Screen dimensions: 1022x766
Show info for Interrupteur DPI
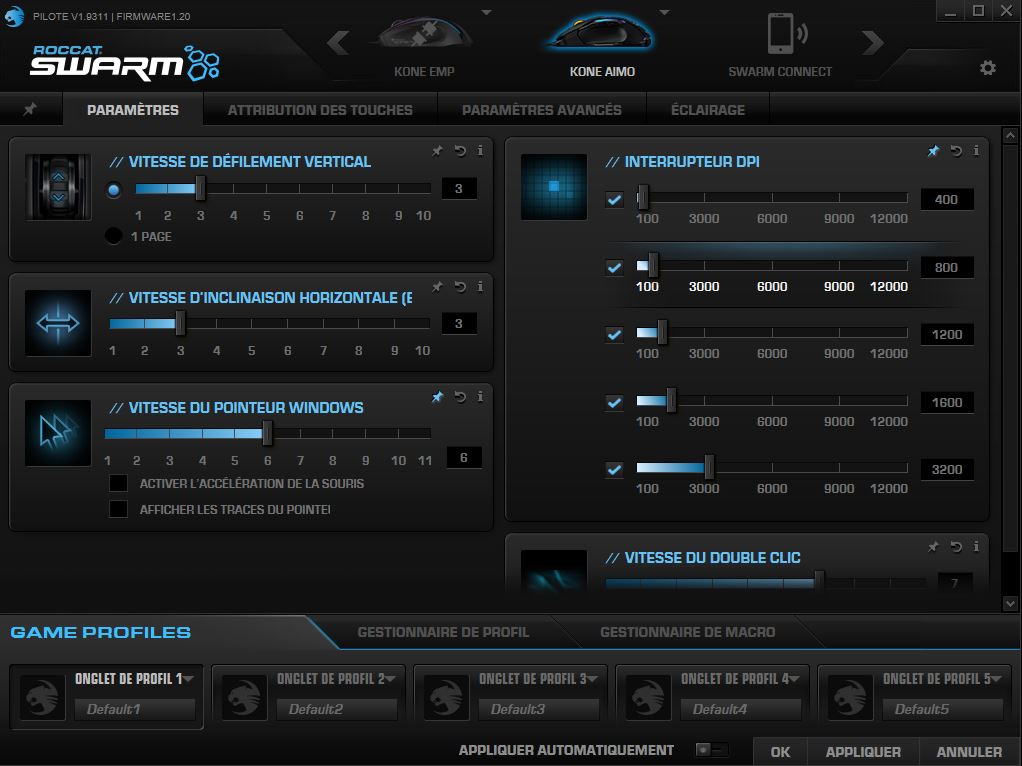(976, 151)
